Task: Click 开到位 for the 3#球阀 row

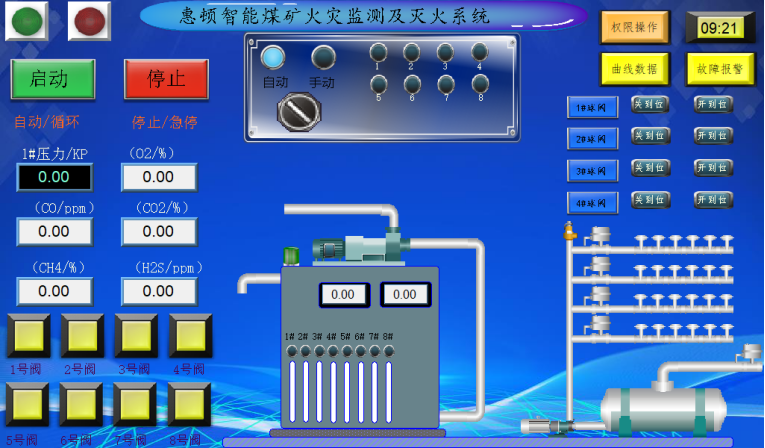Action: (713, 167)
